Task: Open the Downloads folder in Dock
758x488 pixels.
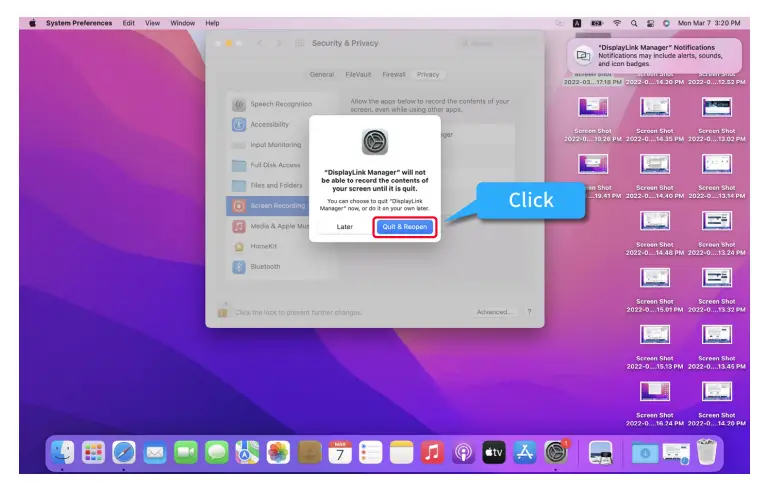Action: [x=645, y=453]
